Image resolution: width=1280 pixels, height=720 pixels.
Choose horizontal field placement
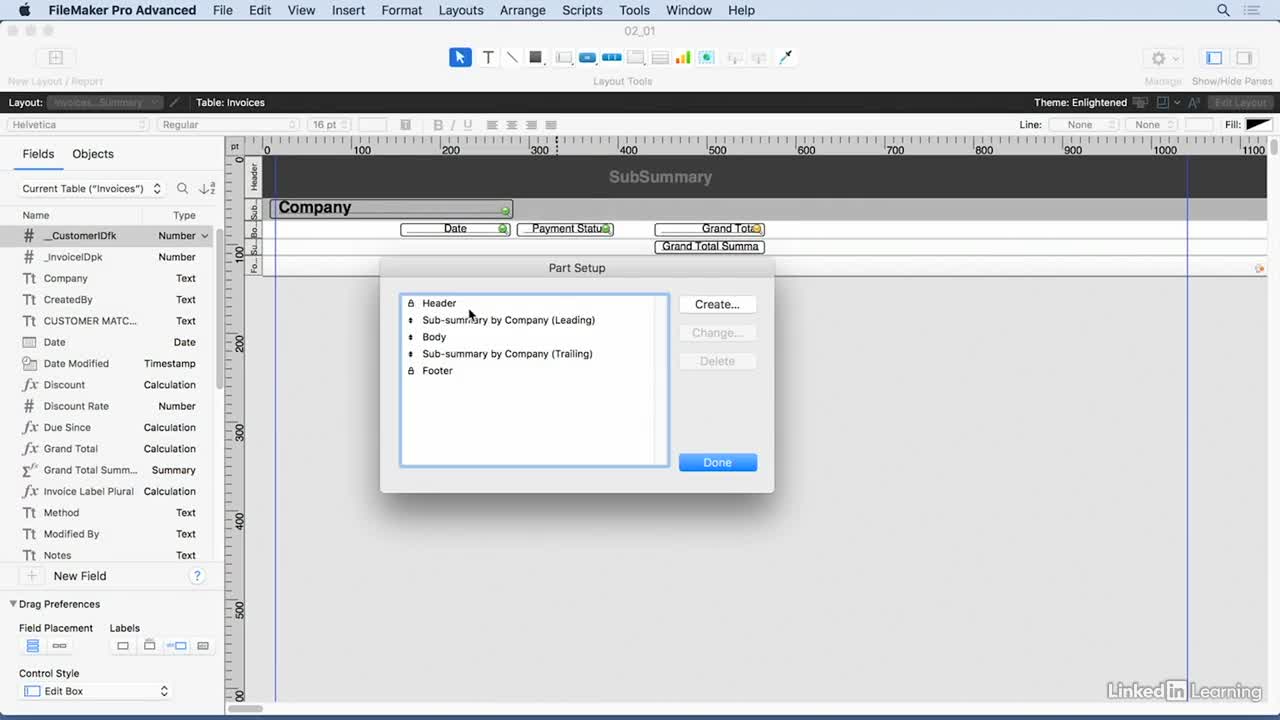click(59, 646)
